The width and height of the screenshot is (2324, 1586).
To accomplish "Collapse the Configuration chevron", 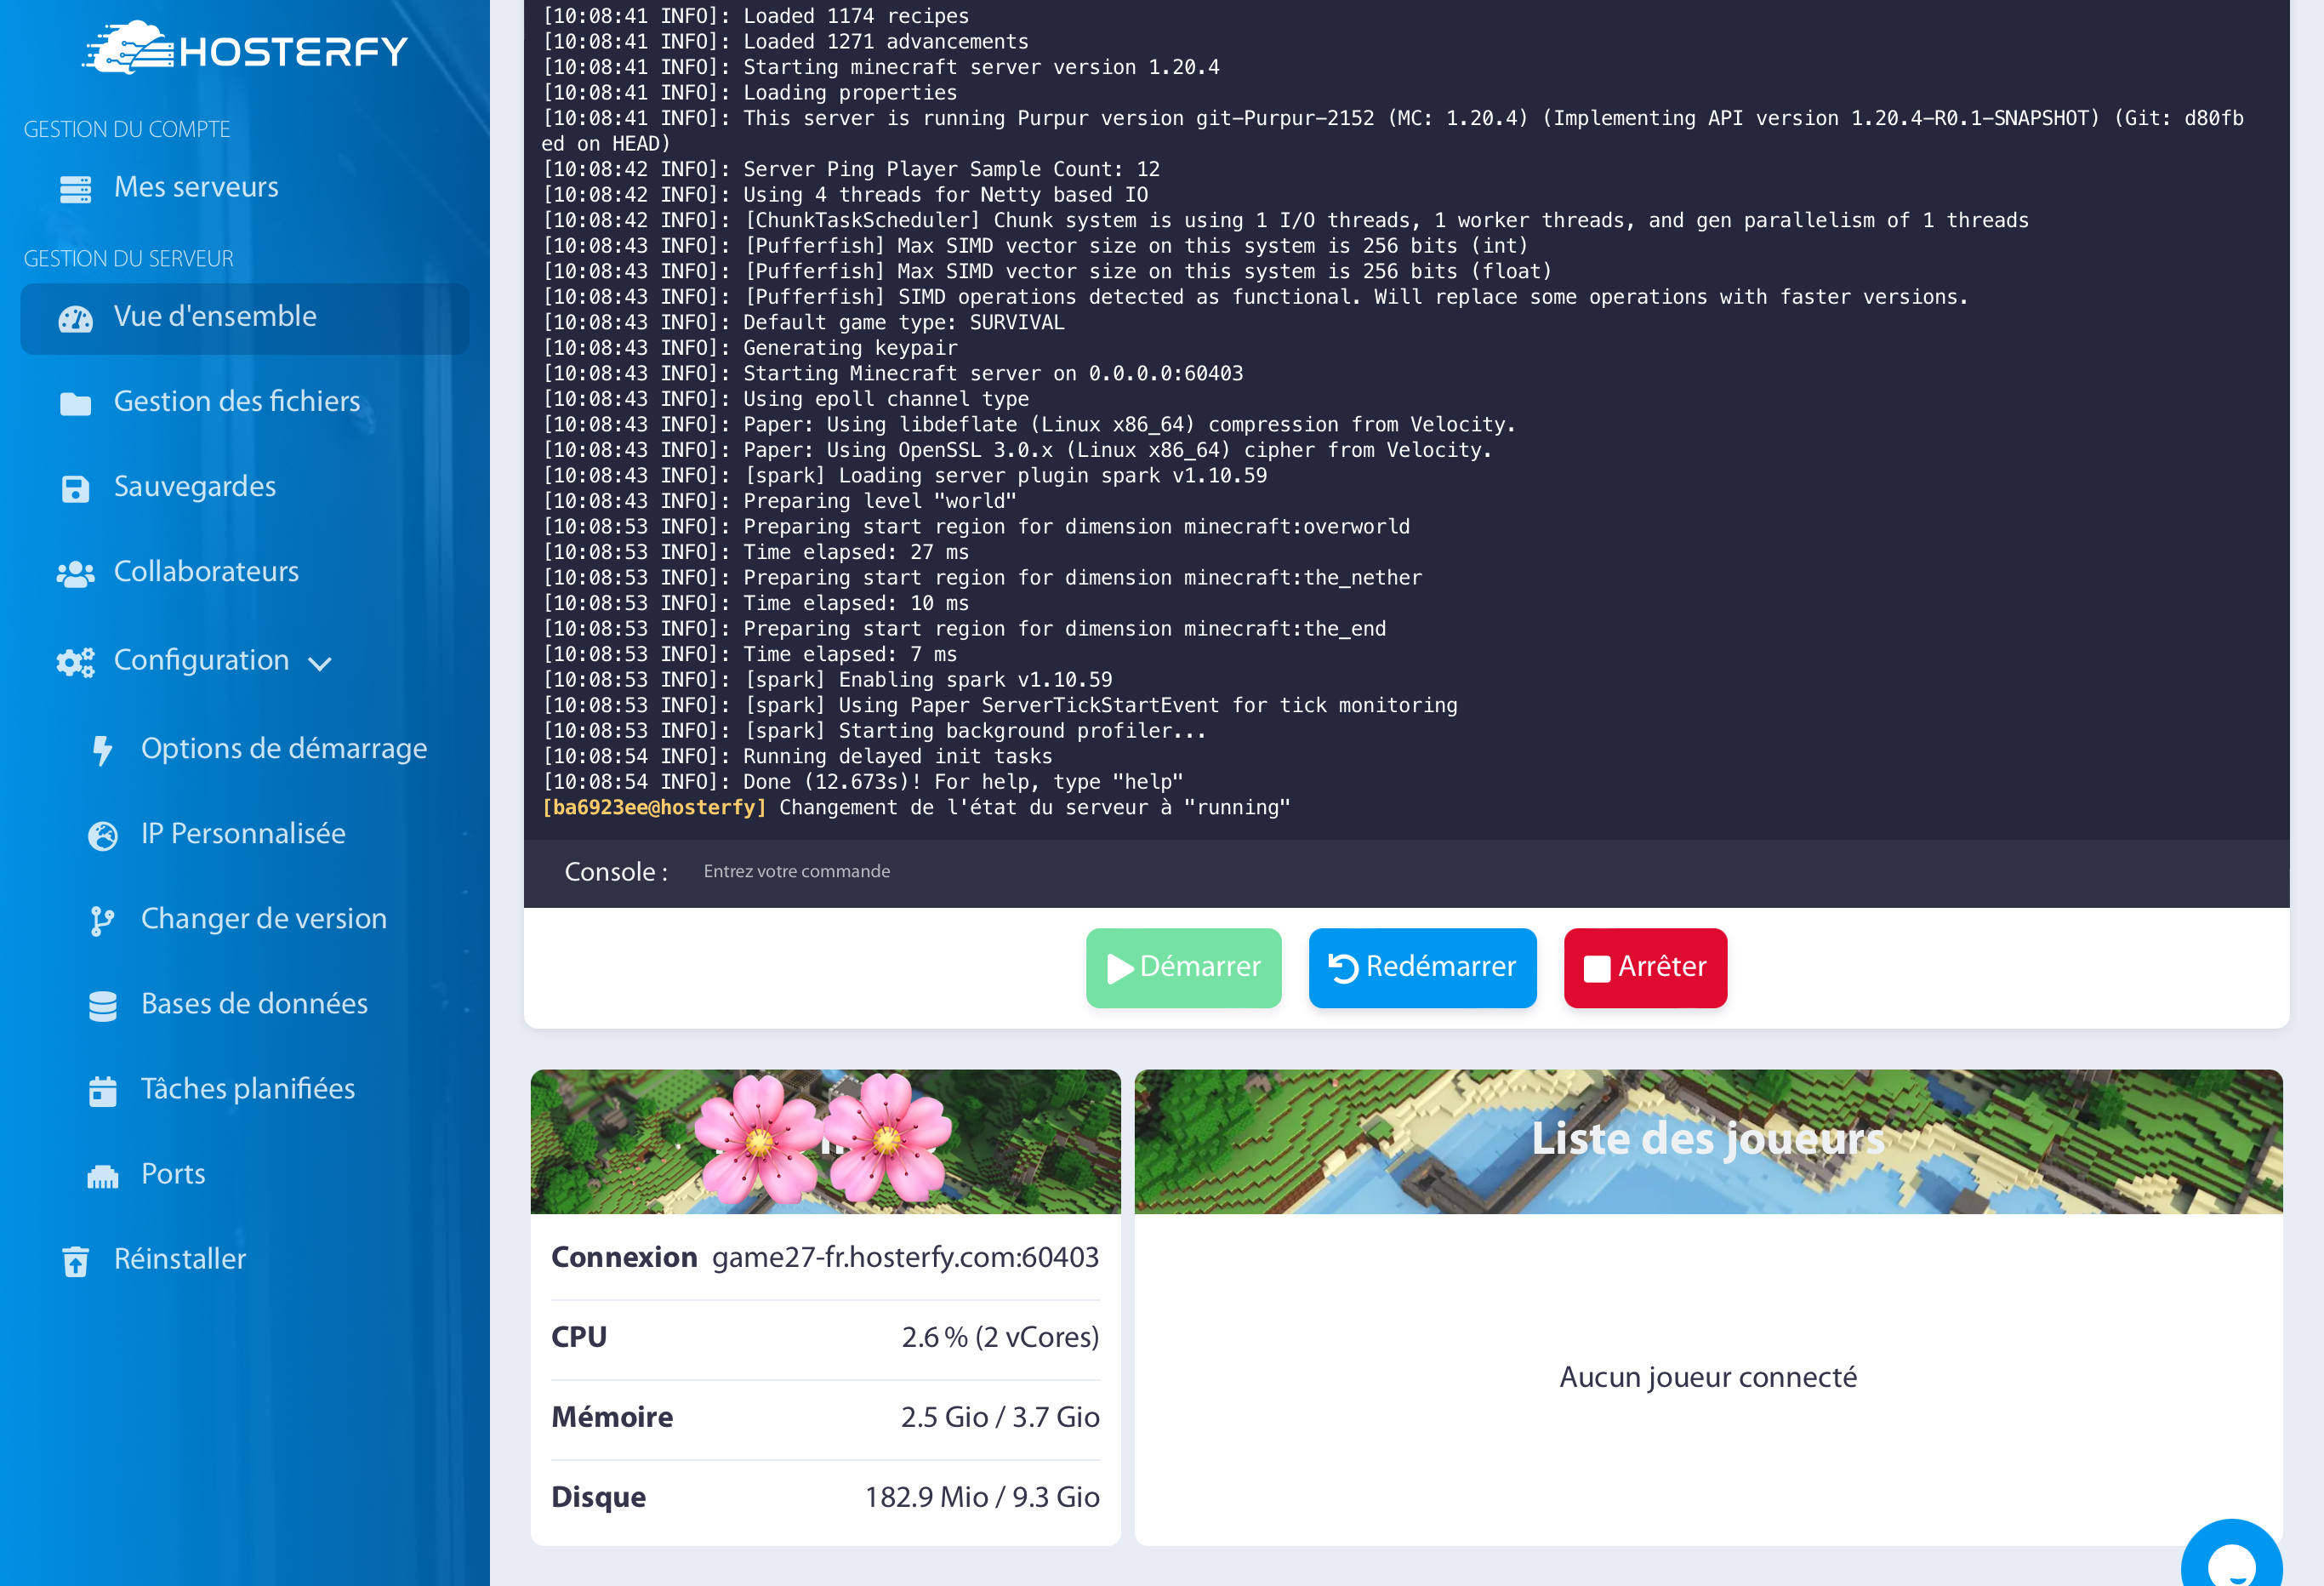I will click(320, 663).
